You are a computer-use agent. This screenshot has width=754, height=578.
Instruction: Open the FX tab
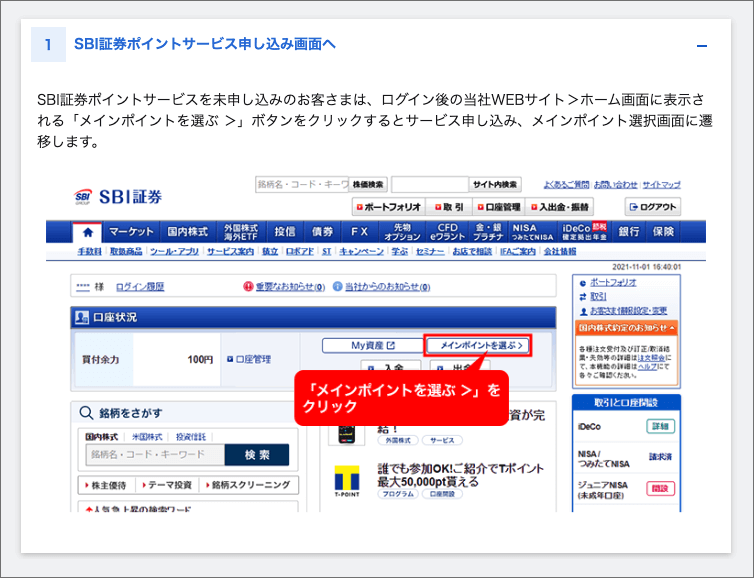pos(359,232)
